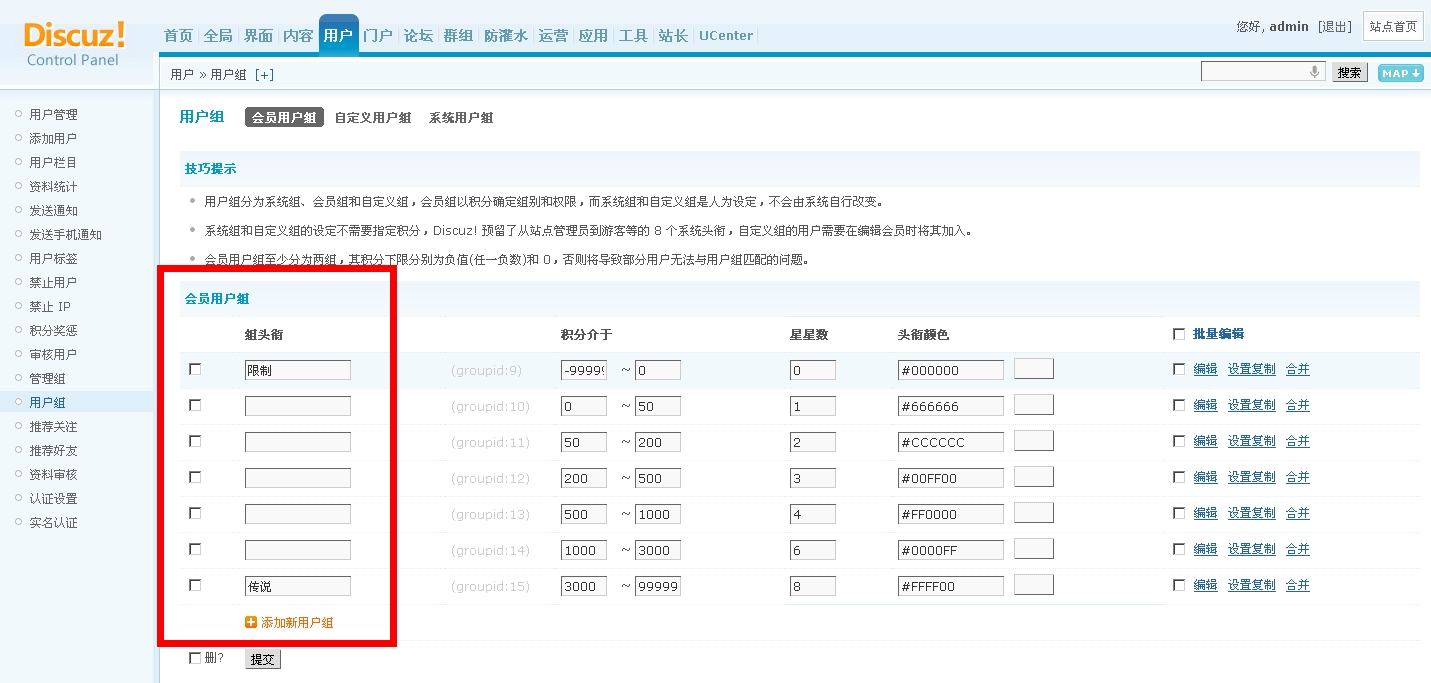Click the plus icon for 添加新用户组

251,622
